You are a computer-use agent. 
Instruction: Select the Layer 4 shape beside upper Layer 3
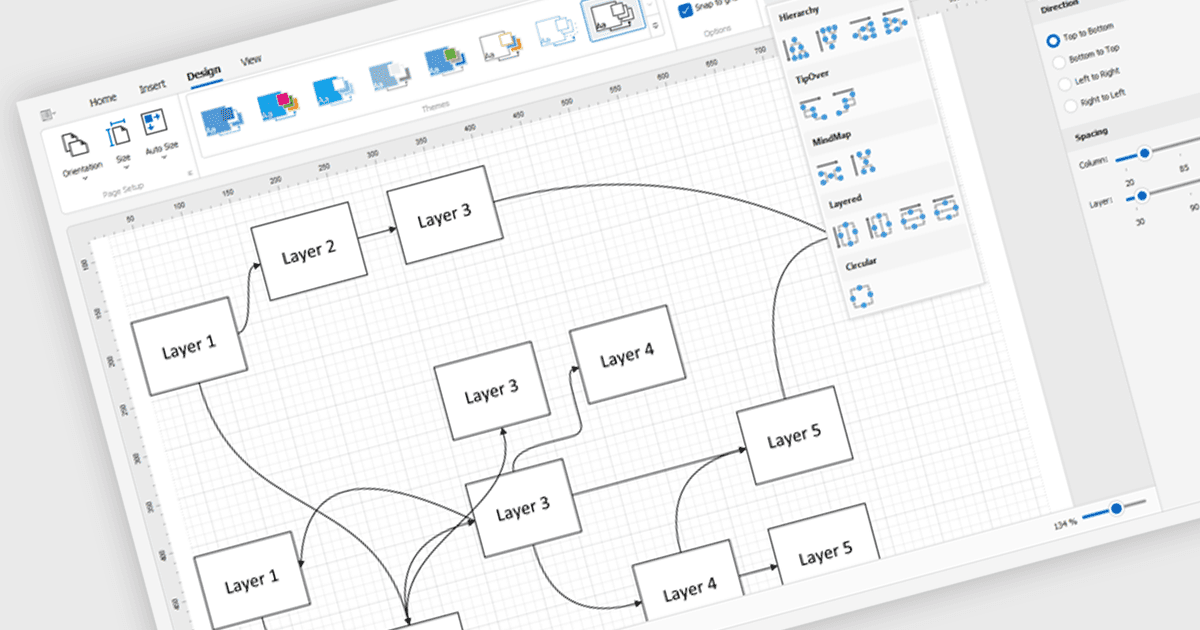627,354
